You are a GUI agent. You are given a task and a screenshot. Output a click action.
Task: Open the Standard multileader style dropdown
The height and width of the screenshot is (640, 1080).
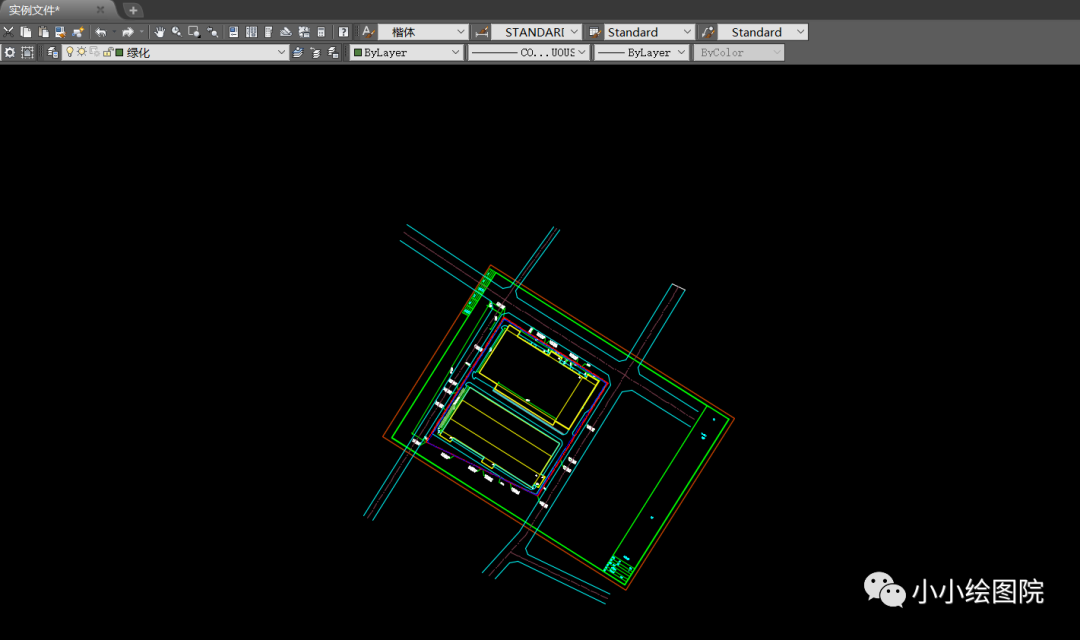[x=763, y=32]
